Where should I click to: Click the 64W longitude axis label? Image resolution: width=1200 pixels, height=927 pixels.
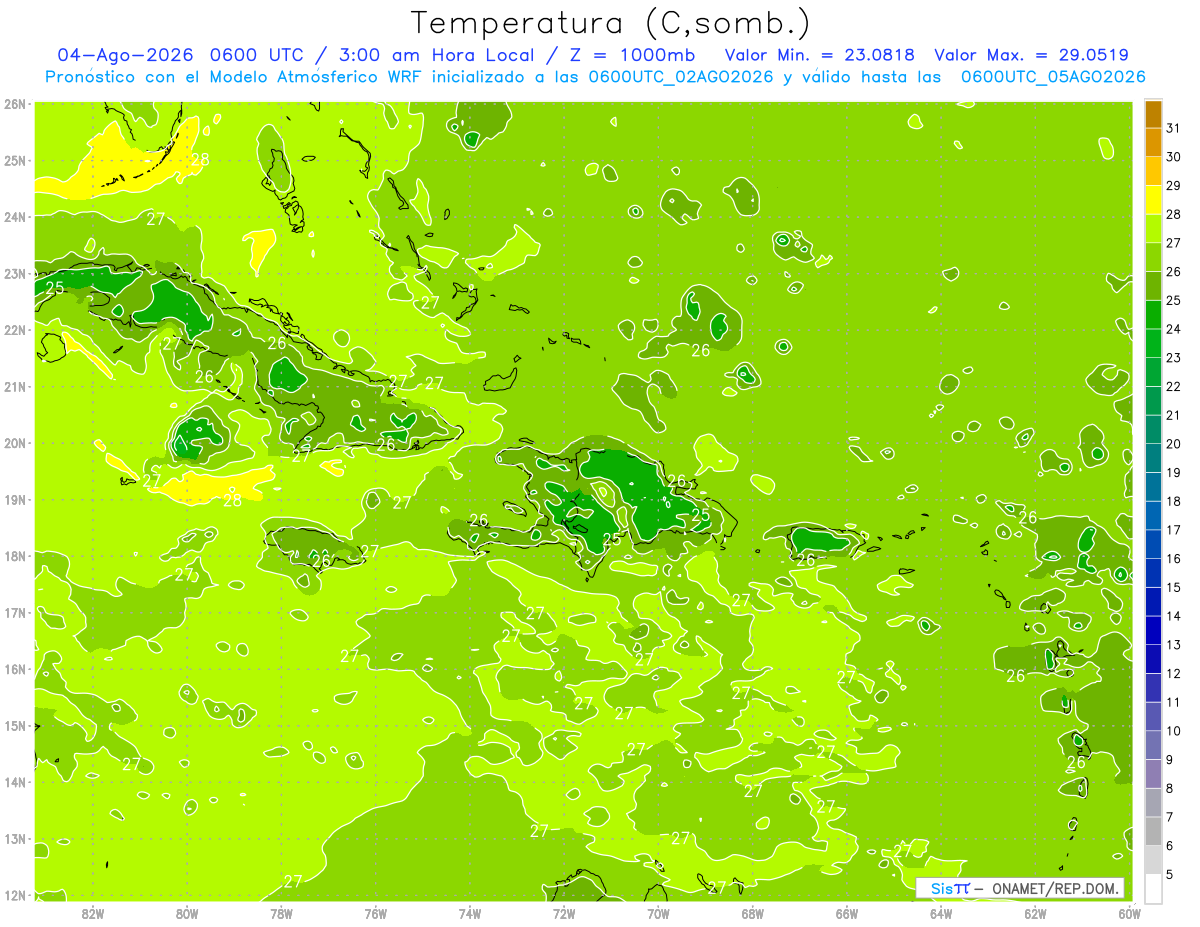point(940,914)
